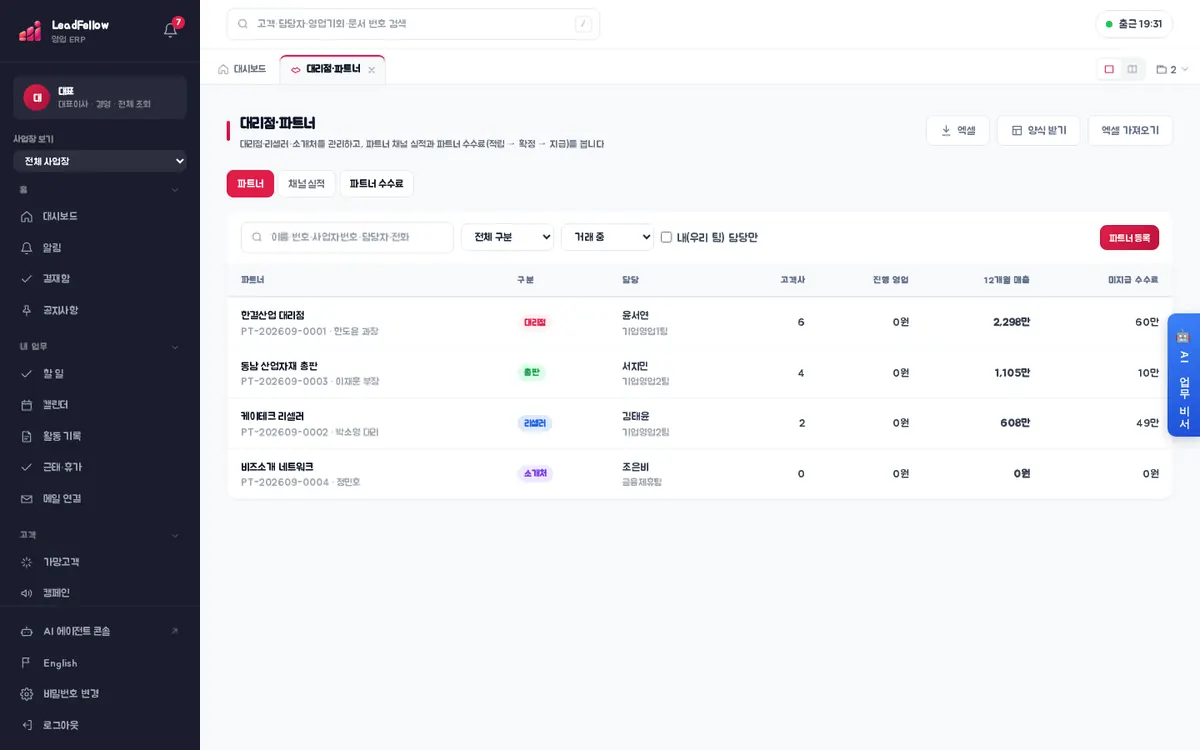
Task: Click the red 대표 avatar badge
Action: [37, 97]
